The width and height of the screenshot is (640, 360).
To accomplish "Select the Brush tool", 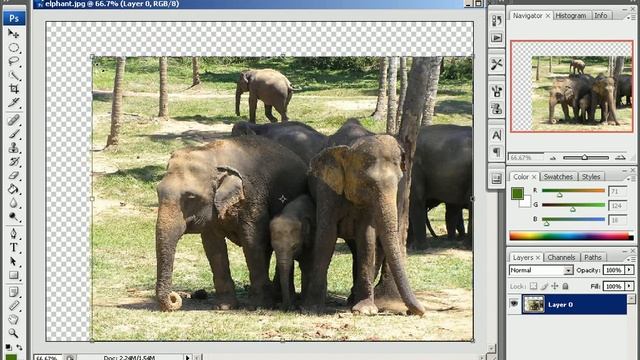I will point(13,133).
